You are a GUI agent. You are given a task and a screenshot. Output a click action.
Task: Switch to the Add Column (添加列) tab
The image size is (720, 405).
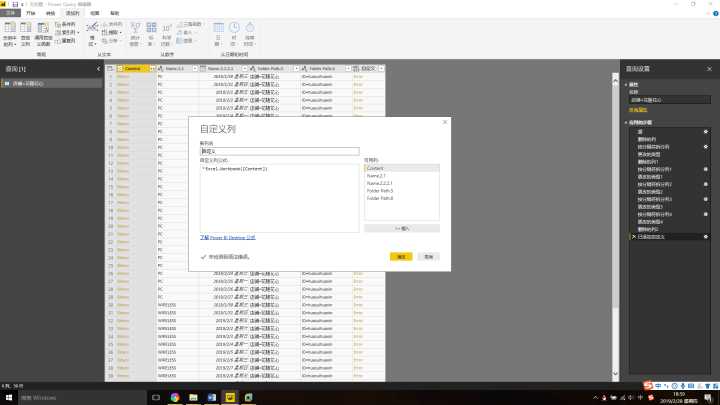point(73,13)
